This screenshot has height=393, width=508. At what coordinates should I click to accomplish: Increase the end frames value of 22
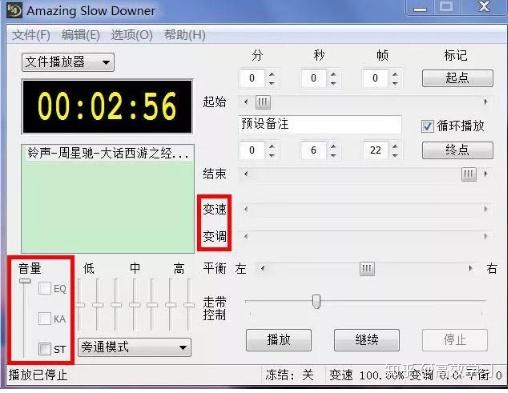pyautogui.click(x=395, y=147)
